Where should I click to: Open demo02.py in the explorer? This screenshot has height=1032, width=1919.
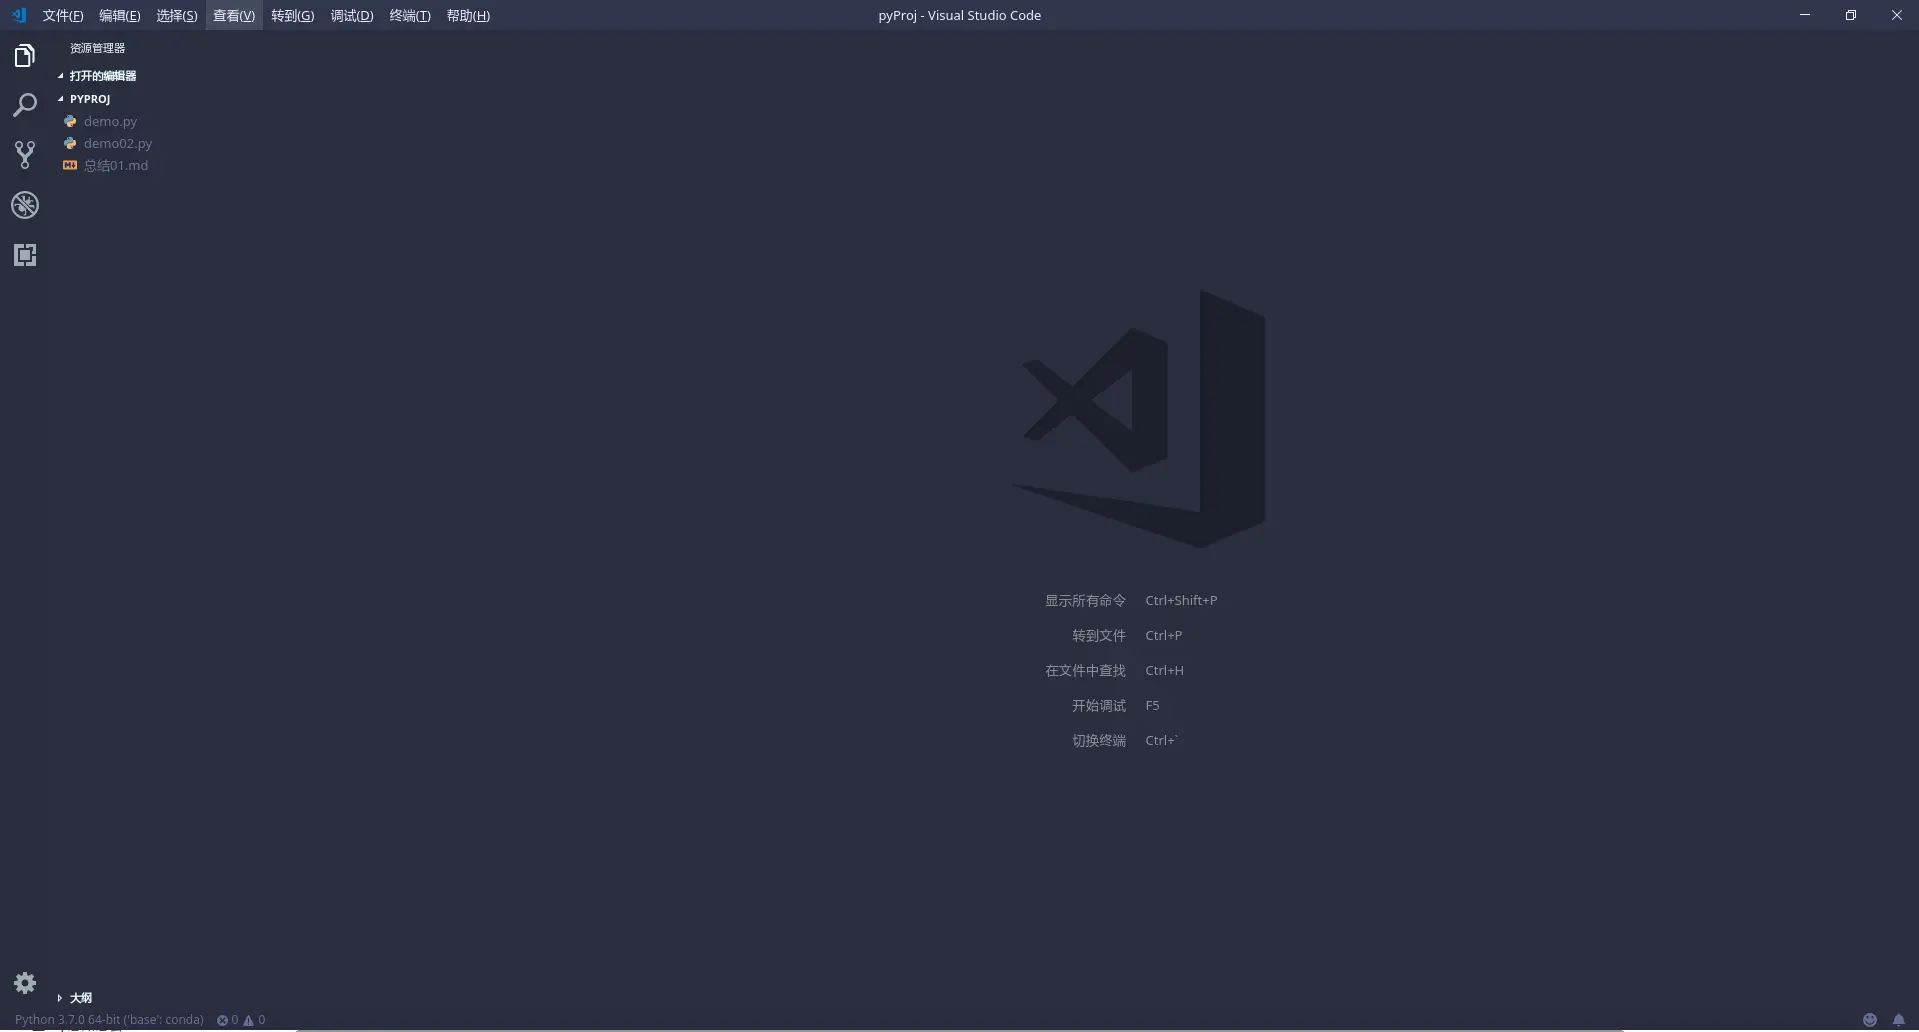[118, 143]
